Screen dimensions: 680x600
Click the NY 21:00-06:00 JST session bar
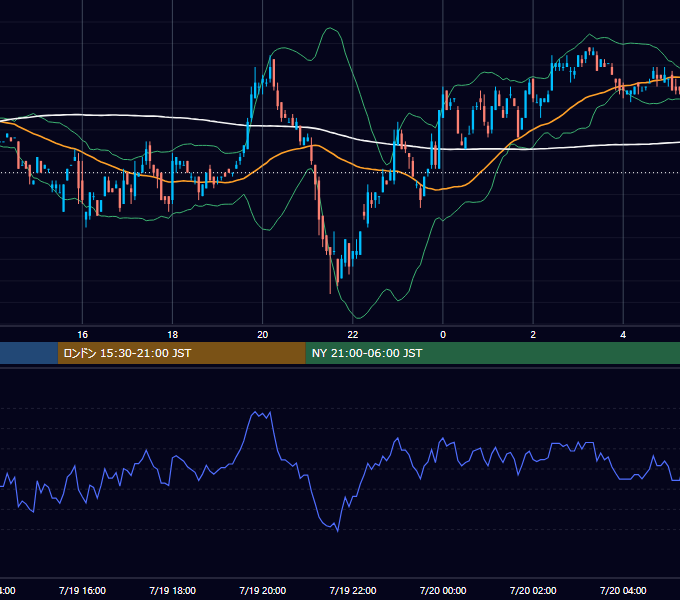[x=493, y=353]
